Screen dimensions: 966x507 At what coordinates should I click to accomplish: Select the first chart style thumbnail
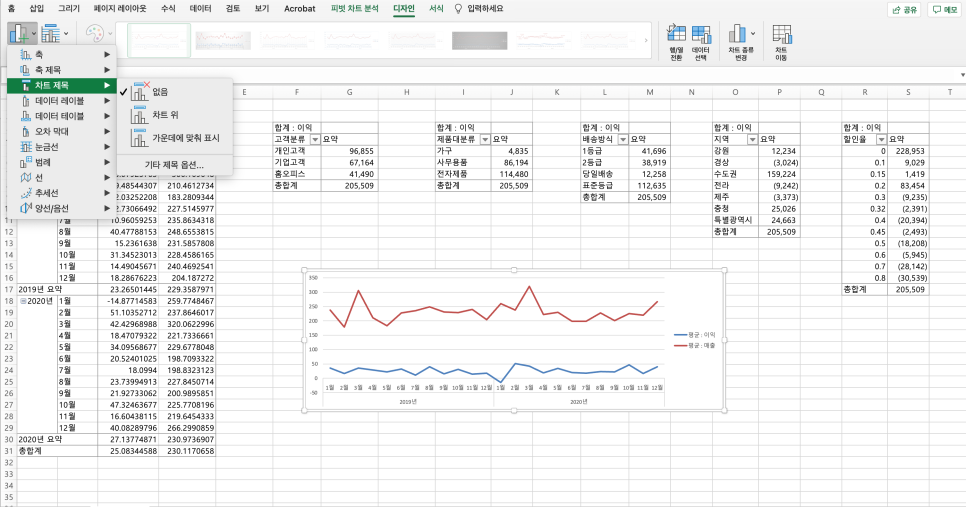click(159, 41)
